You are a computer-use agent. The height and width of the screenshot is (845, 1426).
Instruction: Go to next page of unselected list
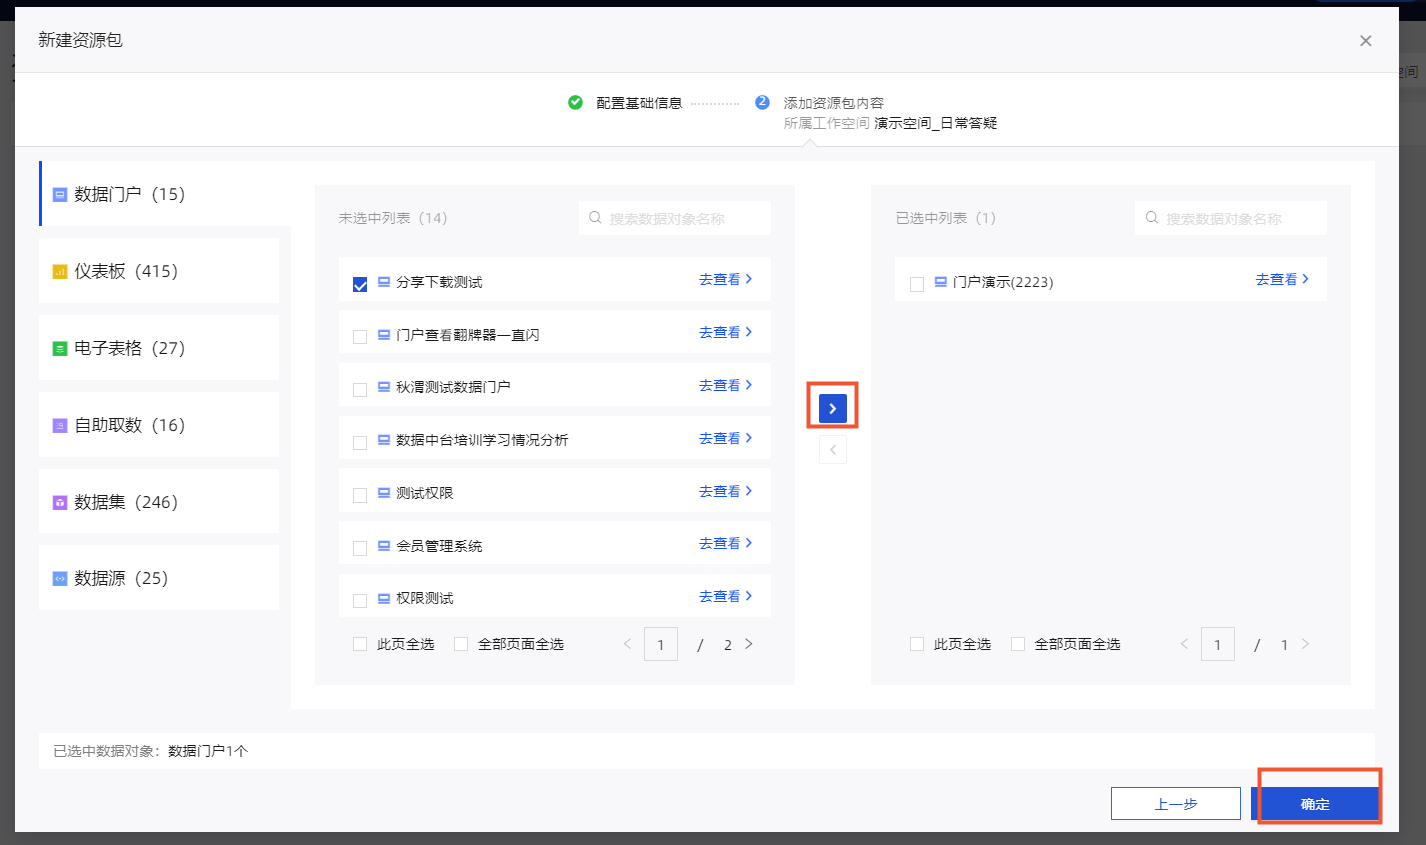(749, 644)
